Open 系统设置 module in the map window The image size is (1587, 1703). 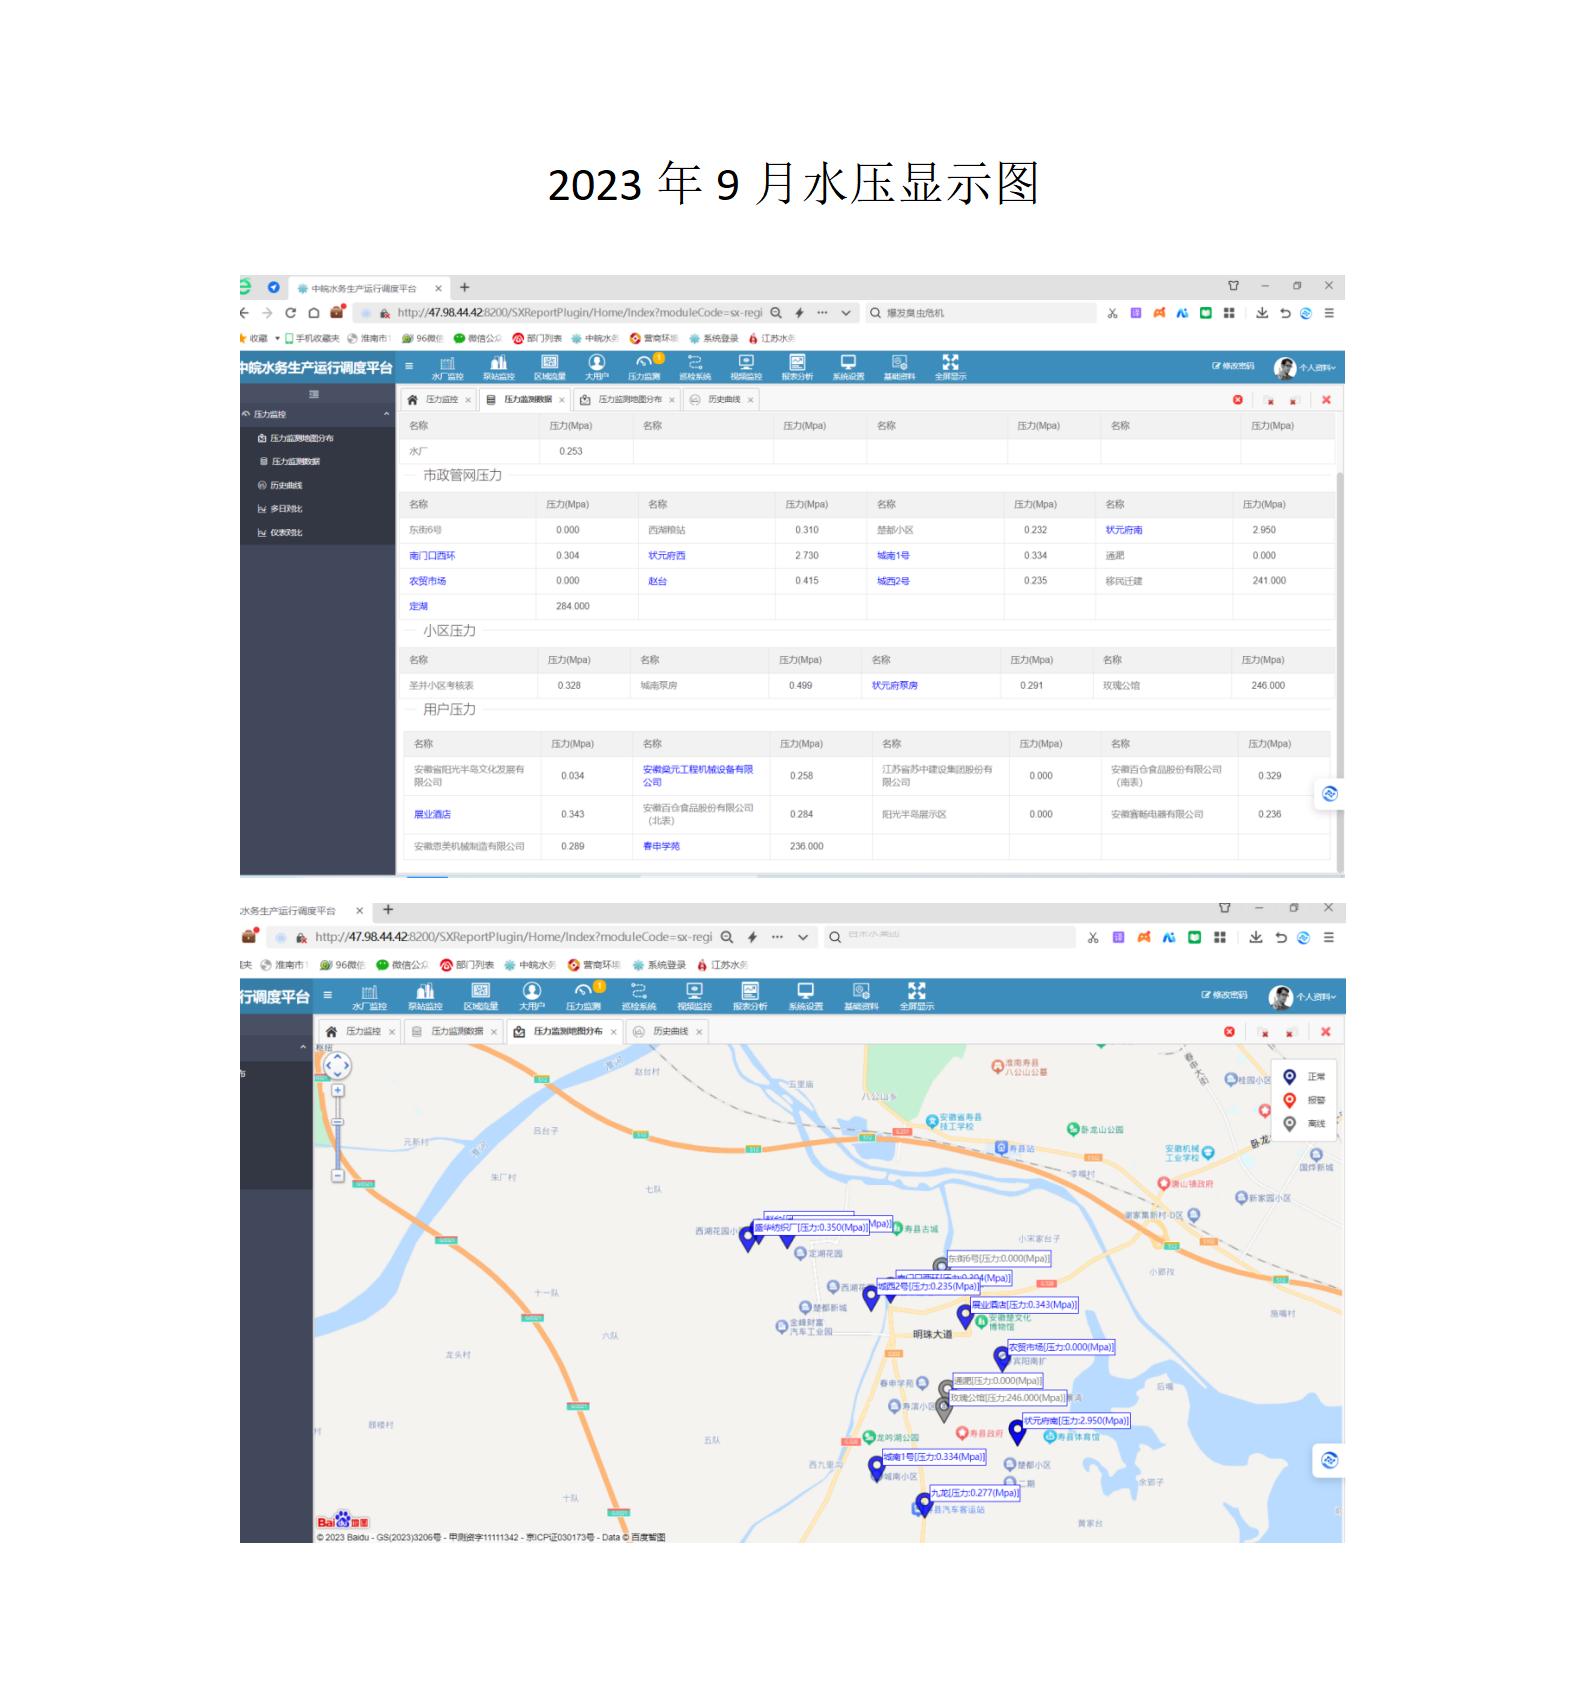(x=805, y=996)
